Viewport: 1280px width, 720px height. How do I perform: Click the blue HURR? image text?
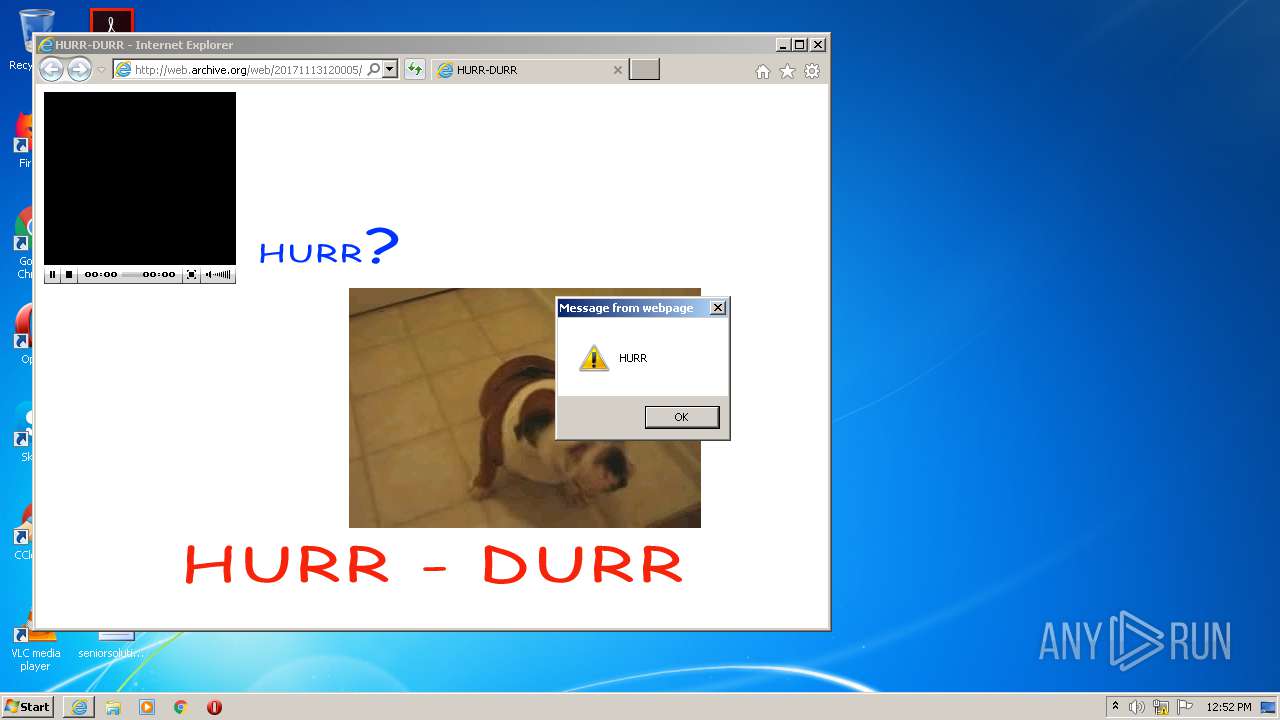click(x=329, y=246)
